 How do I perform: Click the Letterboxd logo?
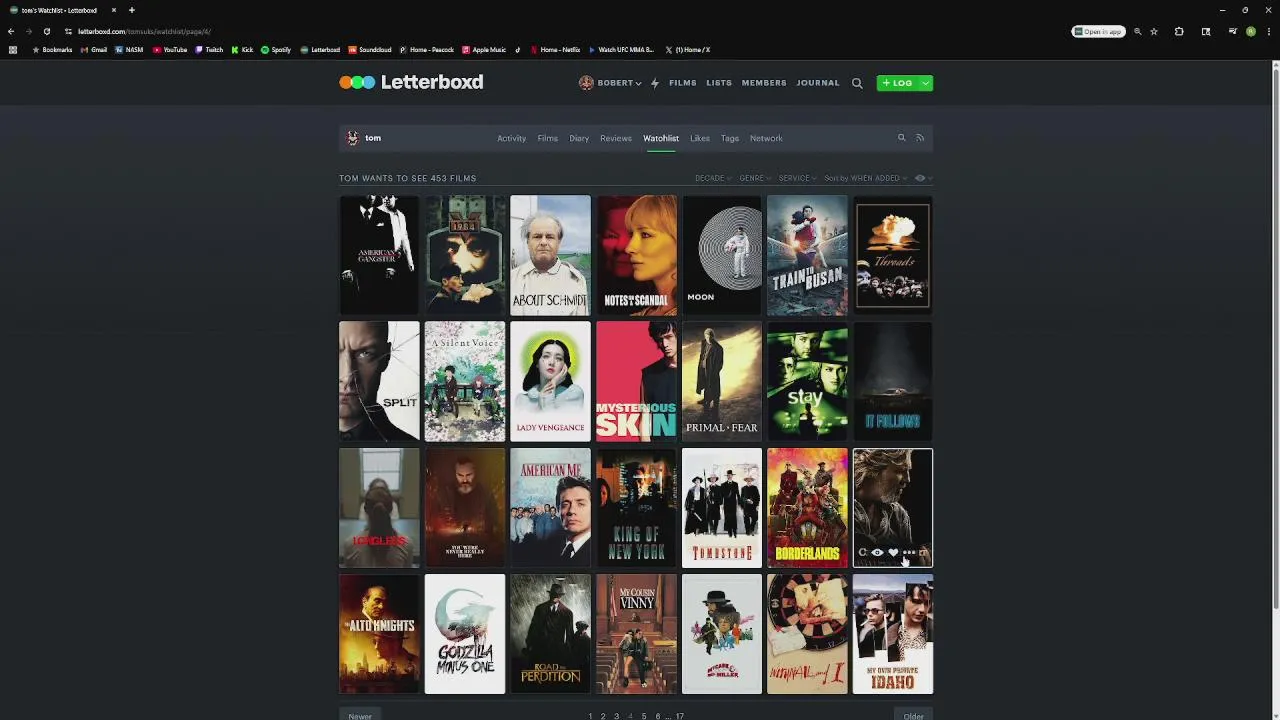point(411,82)
